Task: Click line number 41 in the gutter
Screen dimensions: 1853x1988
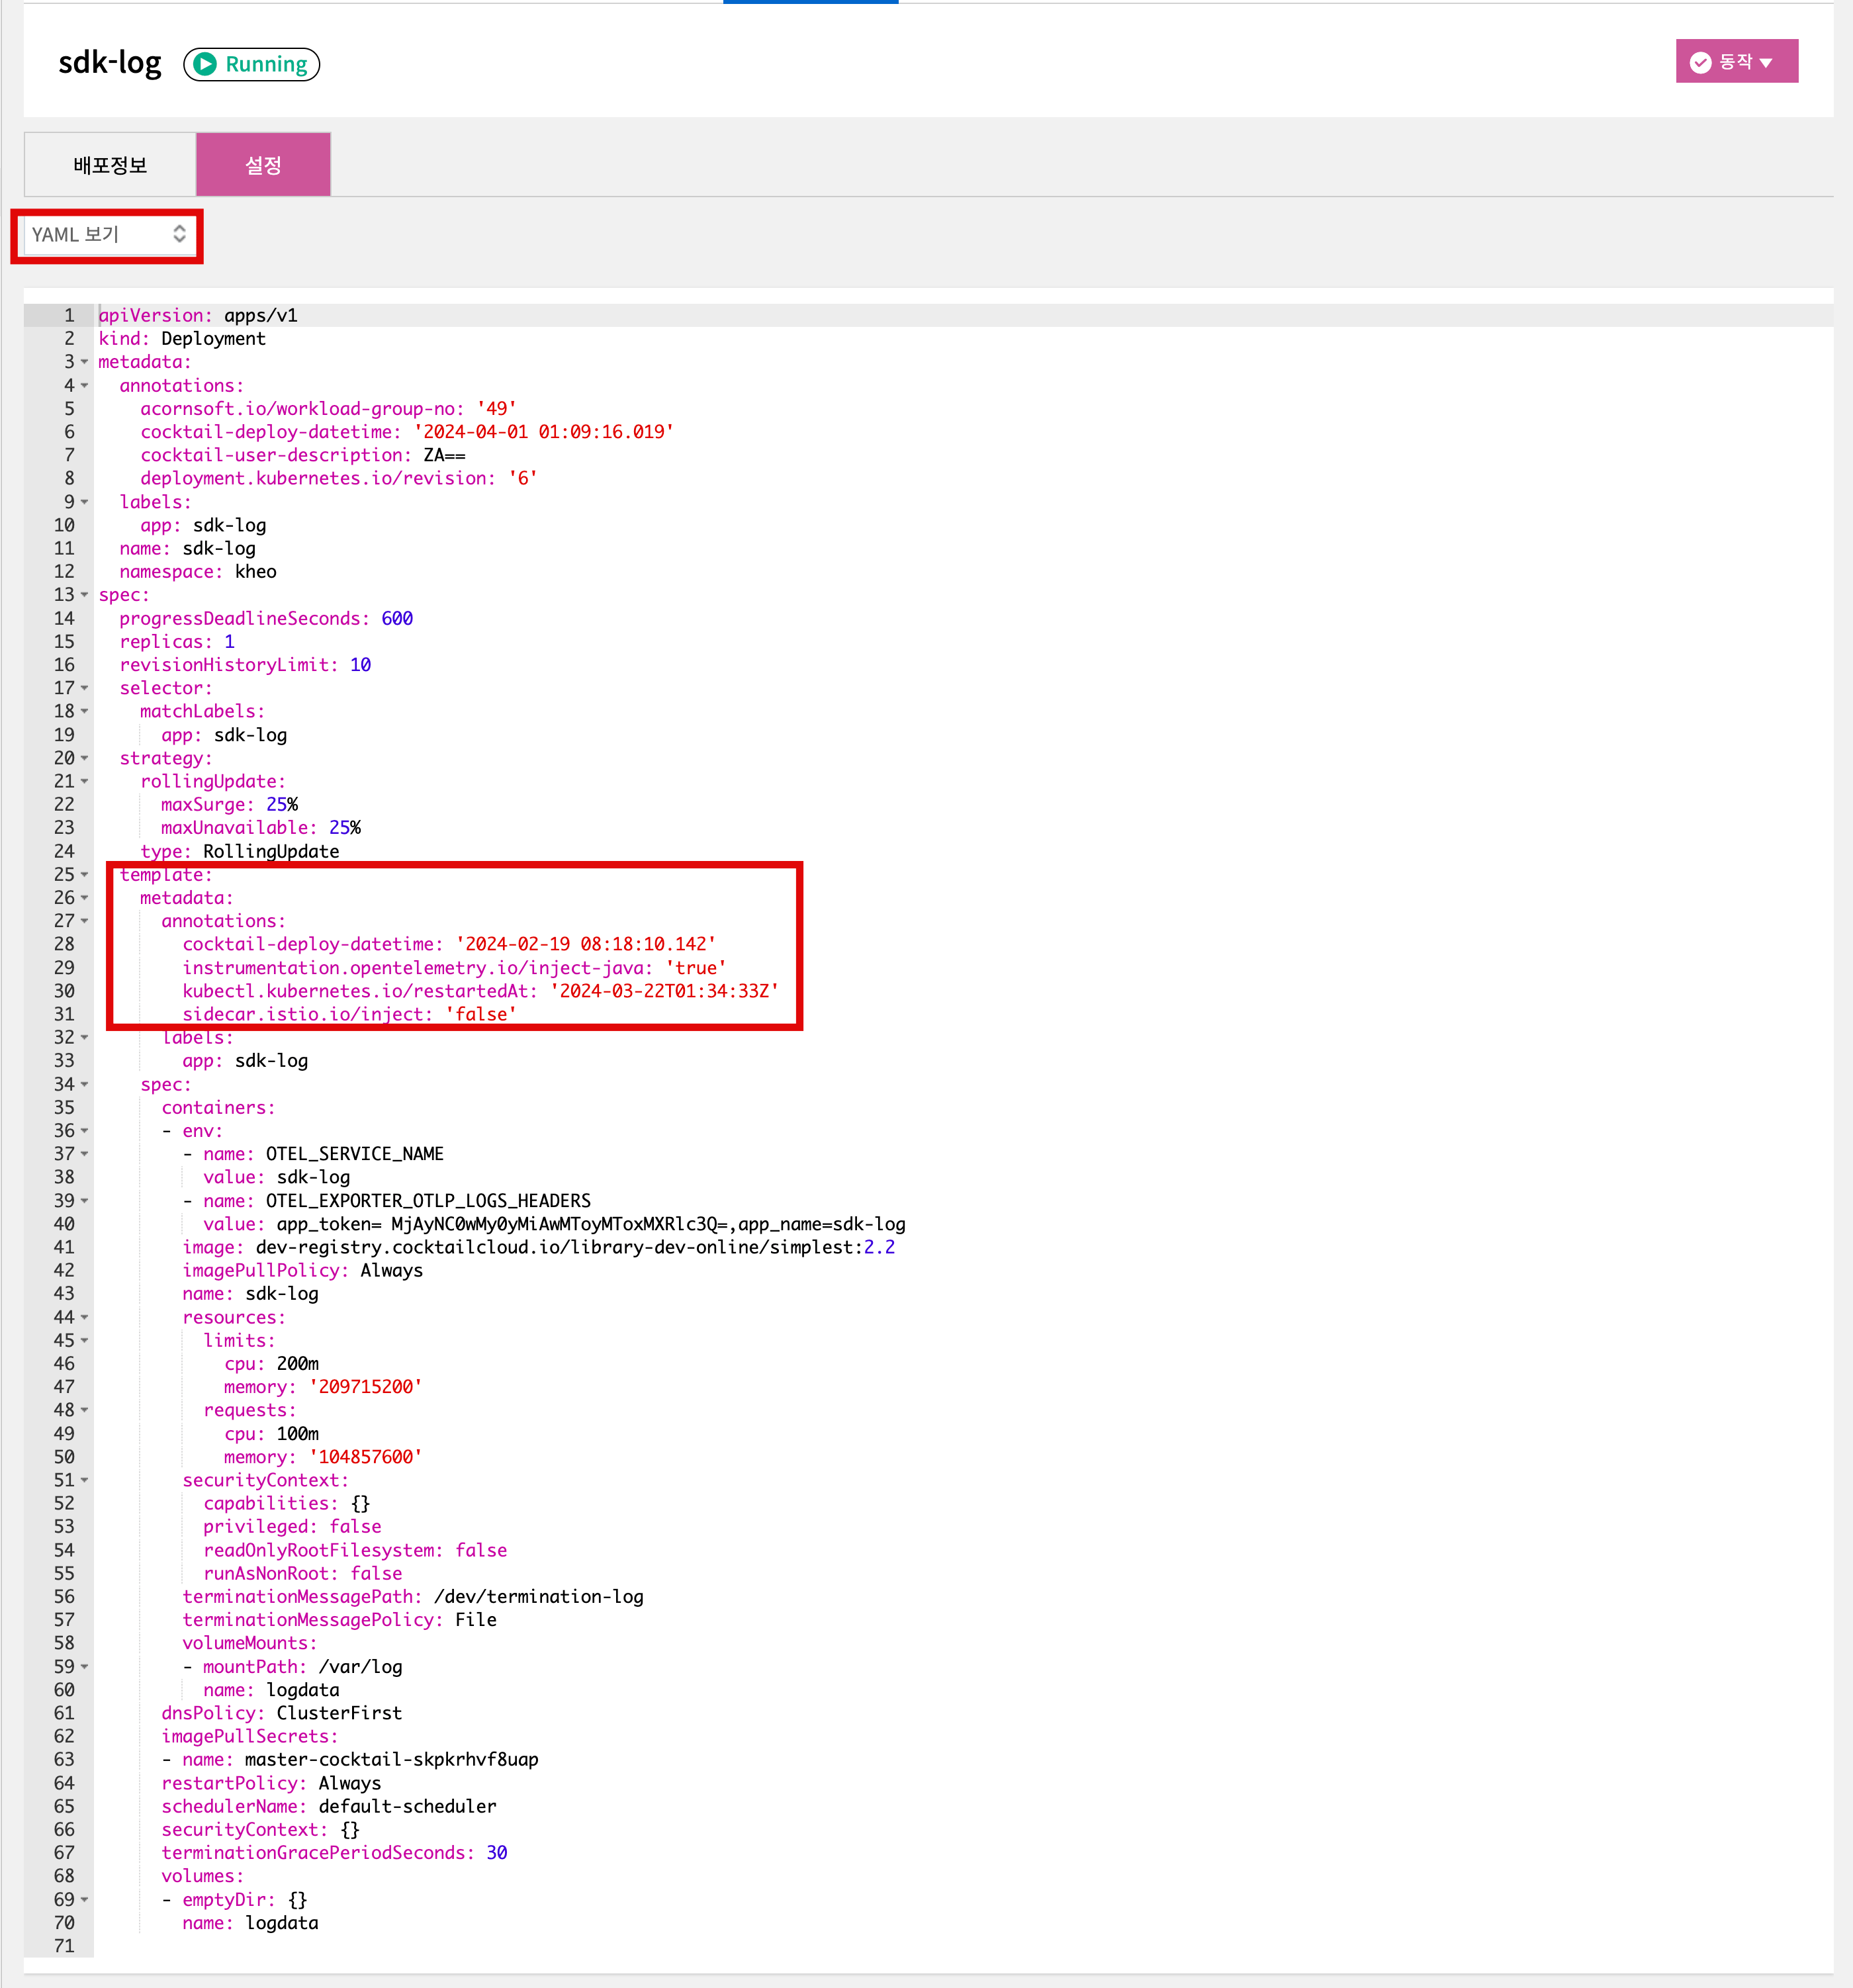Action: tap(64, 1247)
